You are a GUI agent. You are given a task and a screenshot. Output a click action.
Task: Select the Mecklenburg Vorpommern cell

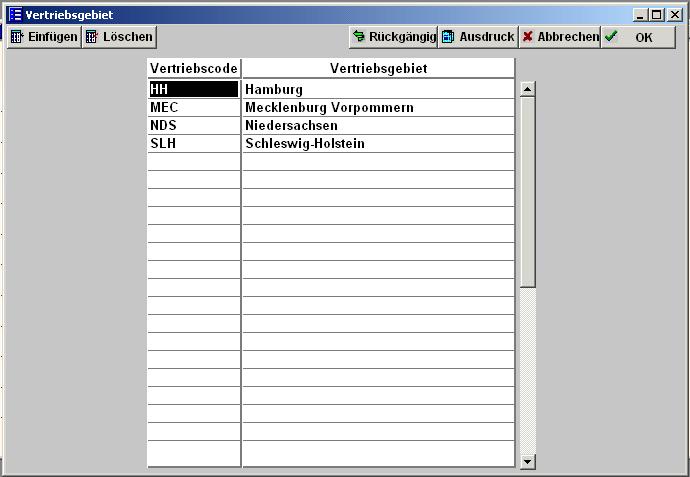tap(378, 108)
